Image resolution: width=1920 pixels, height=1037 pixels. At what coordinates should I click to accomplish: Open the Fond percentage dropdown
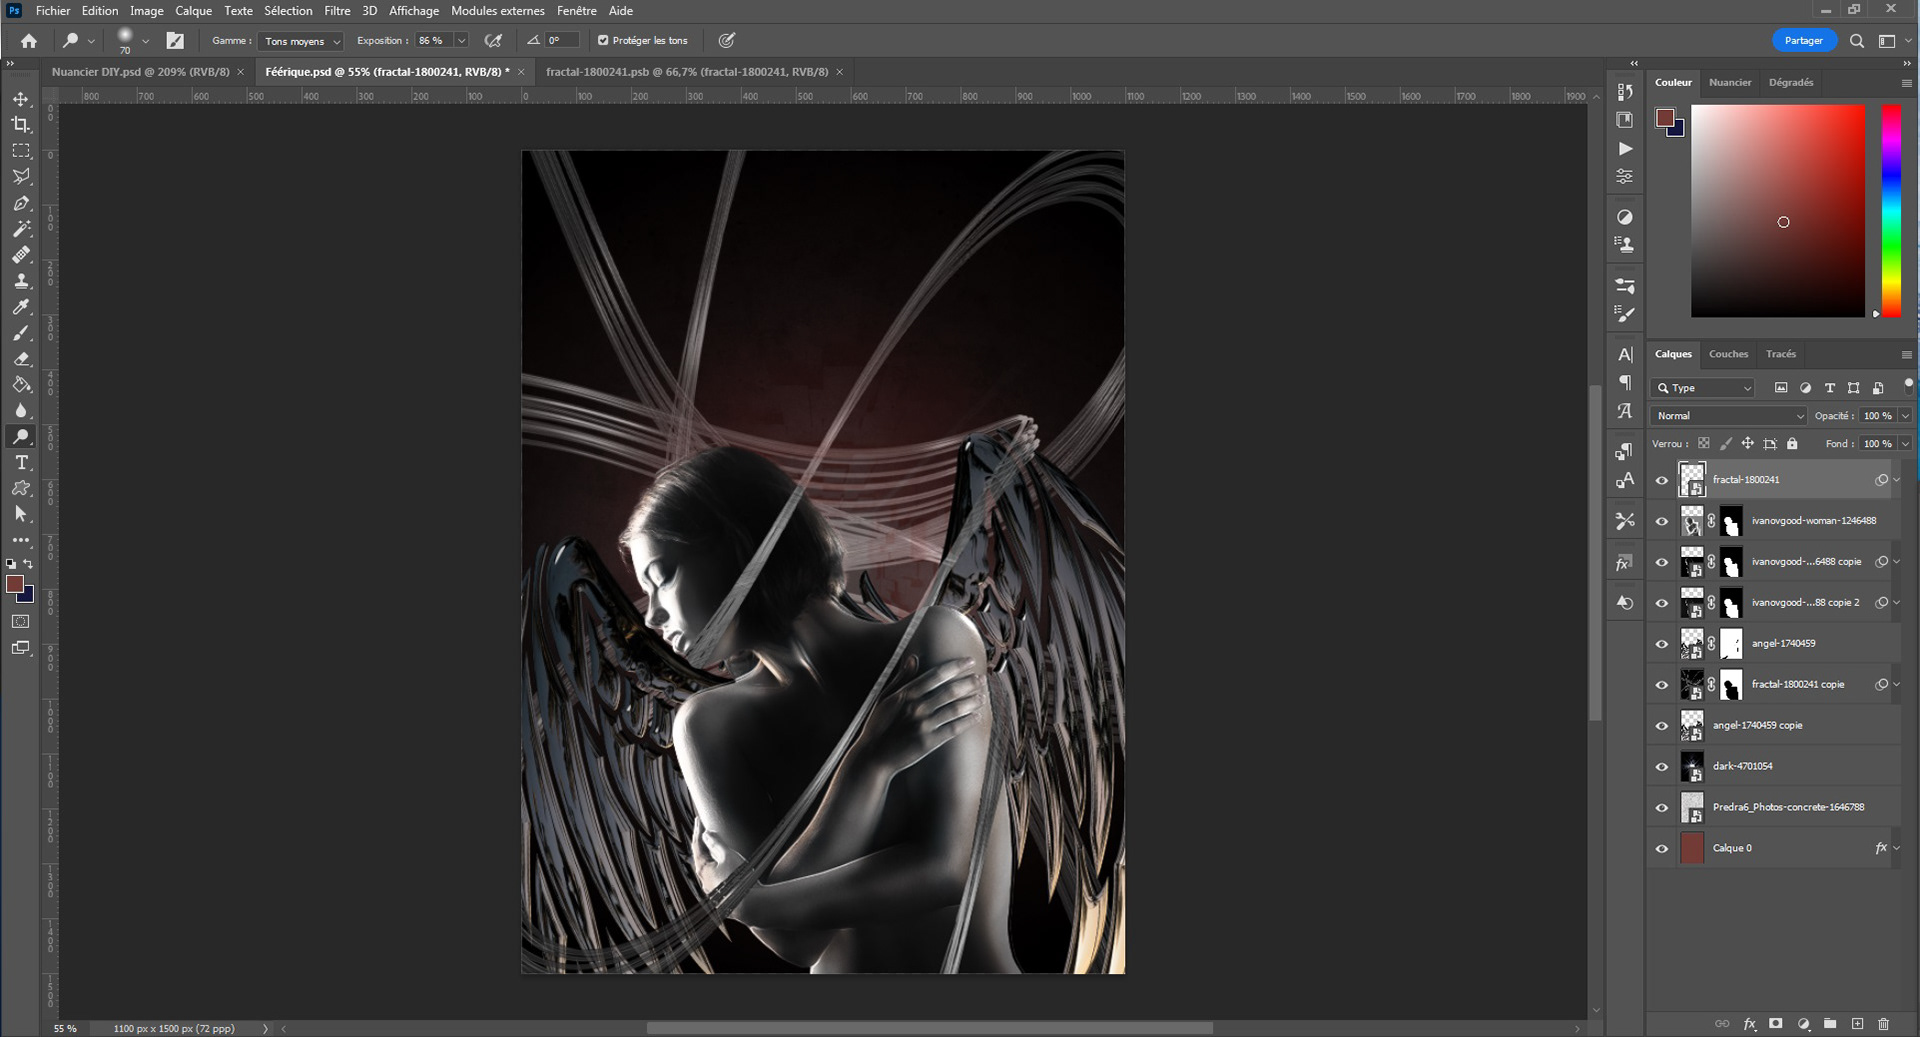click(x=1905, y=444)
